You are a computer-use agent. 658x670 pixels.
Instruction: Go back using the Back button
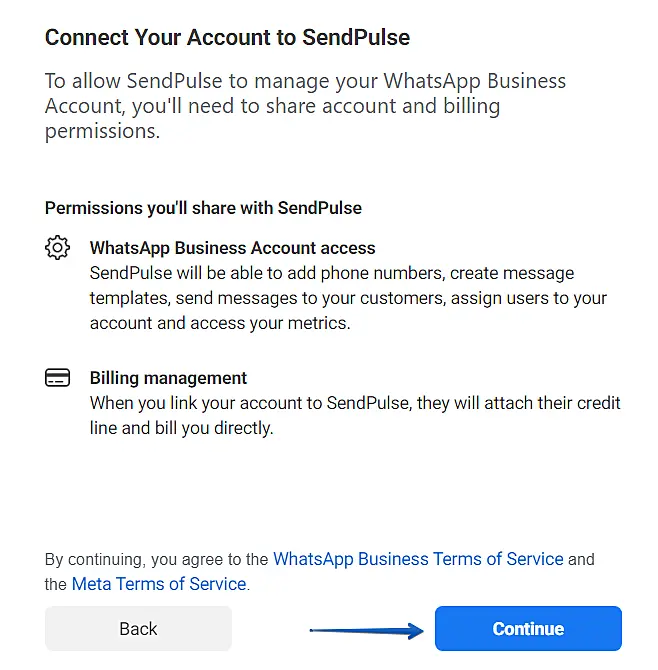[x=138, y=629]
